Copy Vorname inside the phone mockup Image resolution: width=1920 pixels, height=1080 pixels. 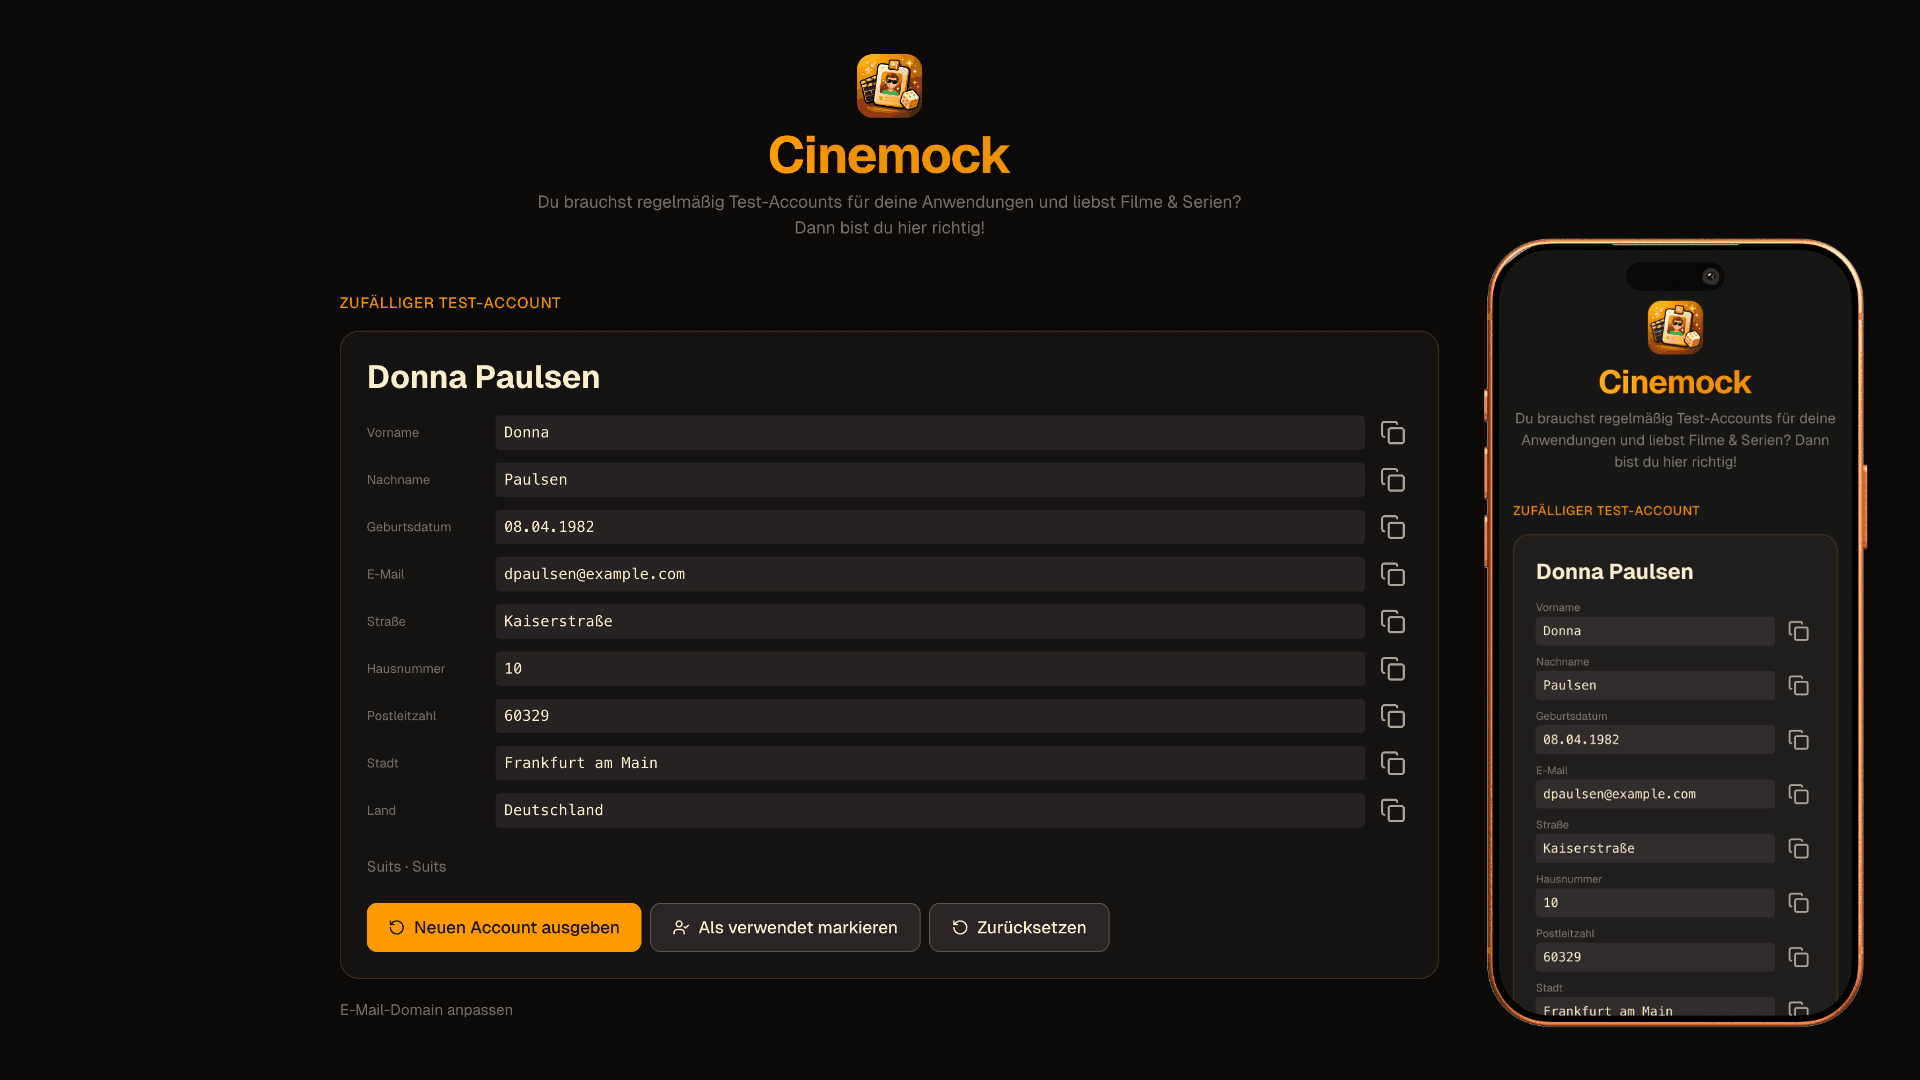1799,631
